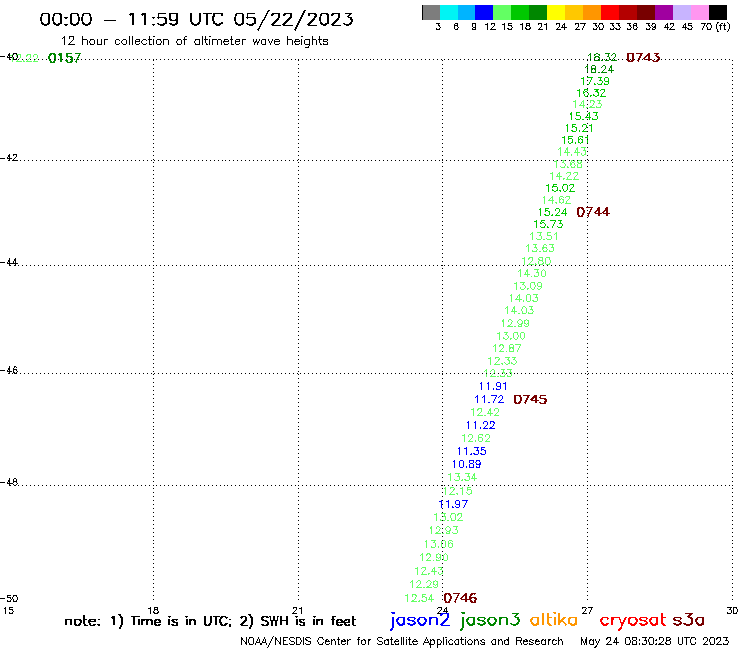Click the pink swatch in the color scale
740x650 pixels.
coord(699,12)
